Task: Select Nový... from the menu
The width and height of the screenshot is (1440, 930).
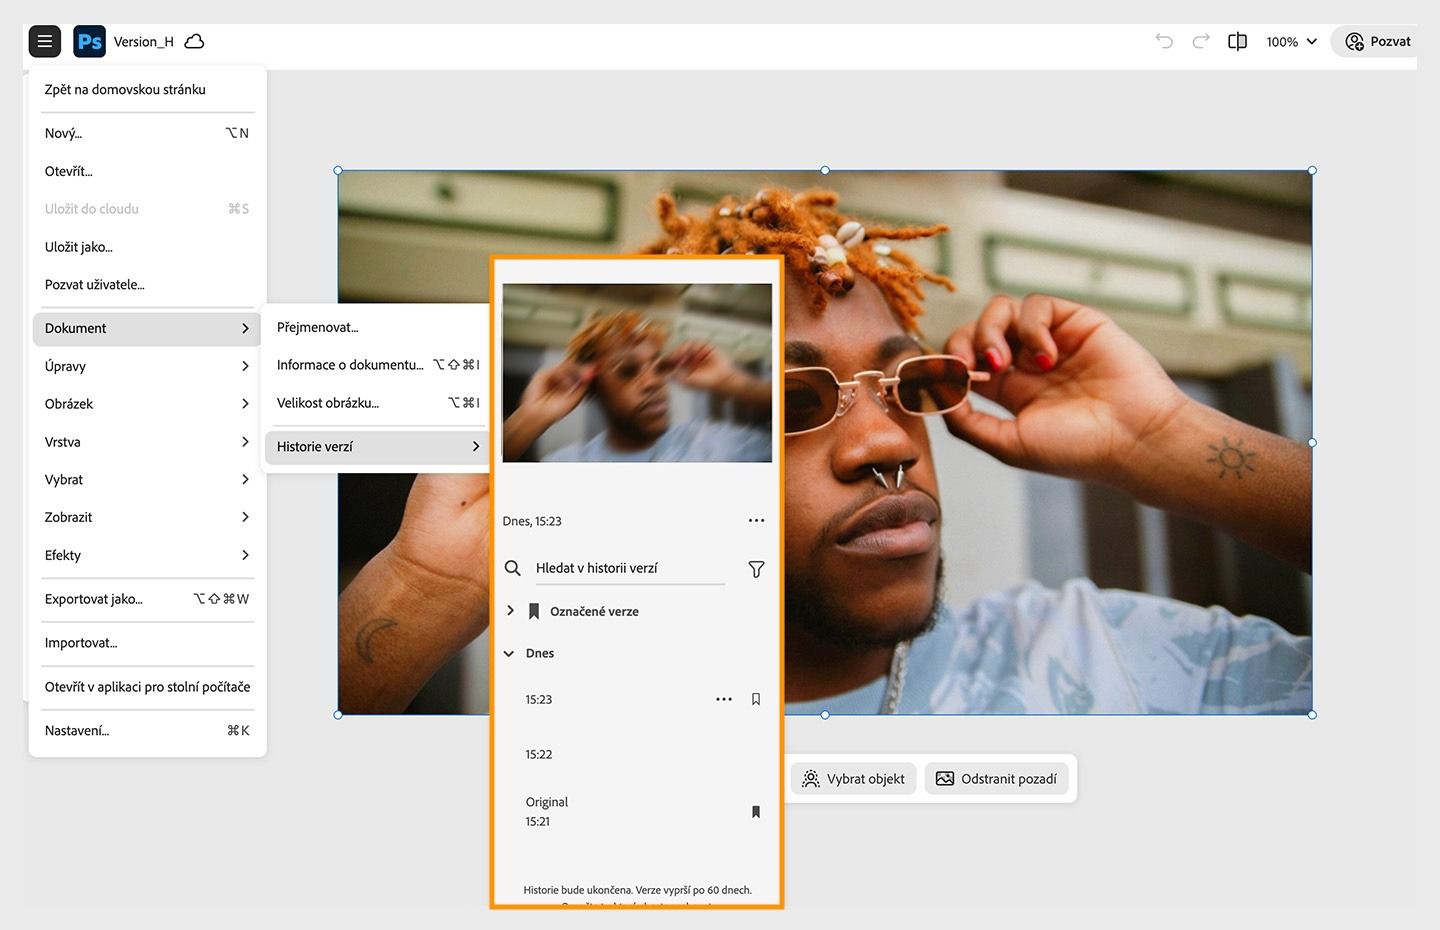Action: (147, 133)
